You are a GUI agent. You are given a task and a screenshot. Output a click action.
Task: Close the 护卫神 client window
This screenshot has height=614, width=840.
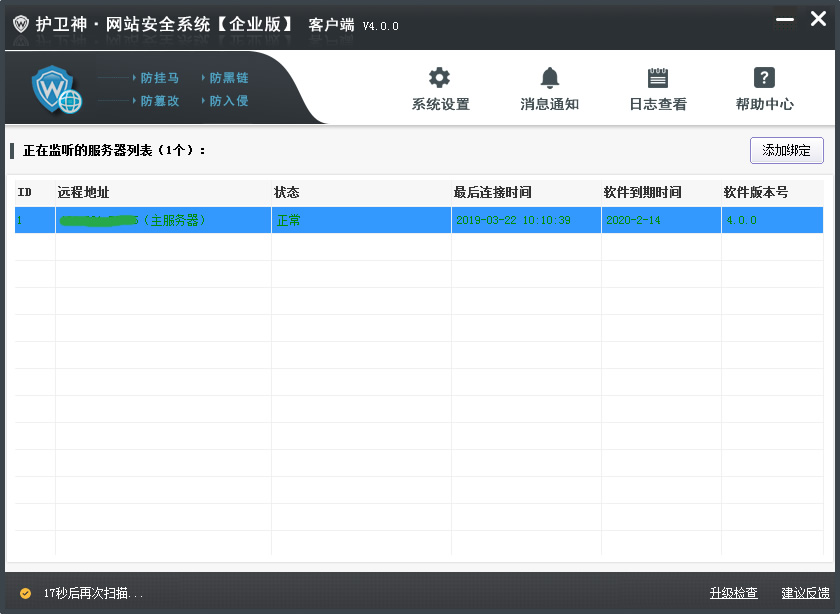[818, 19]
